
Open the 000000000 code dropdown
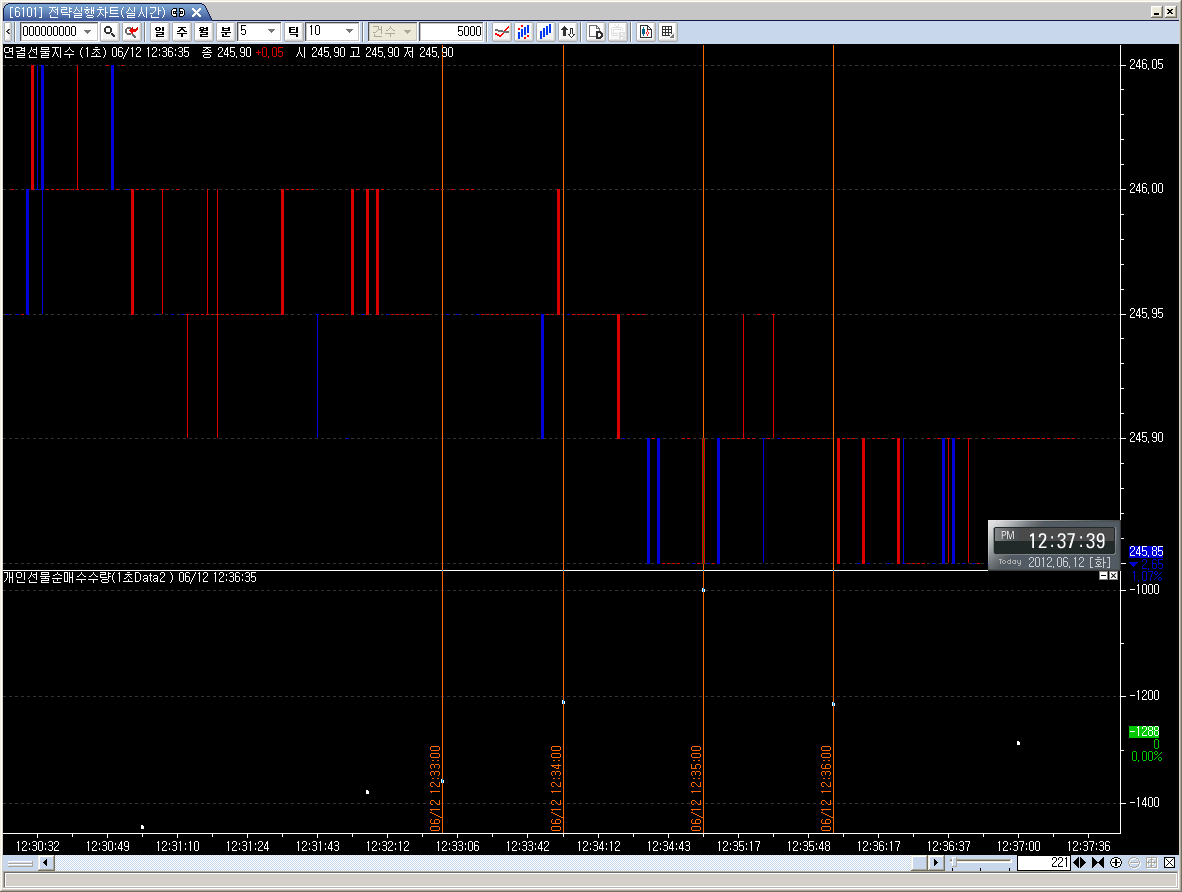click(88, 31)
